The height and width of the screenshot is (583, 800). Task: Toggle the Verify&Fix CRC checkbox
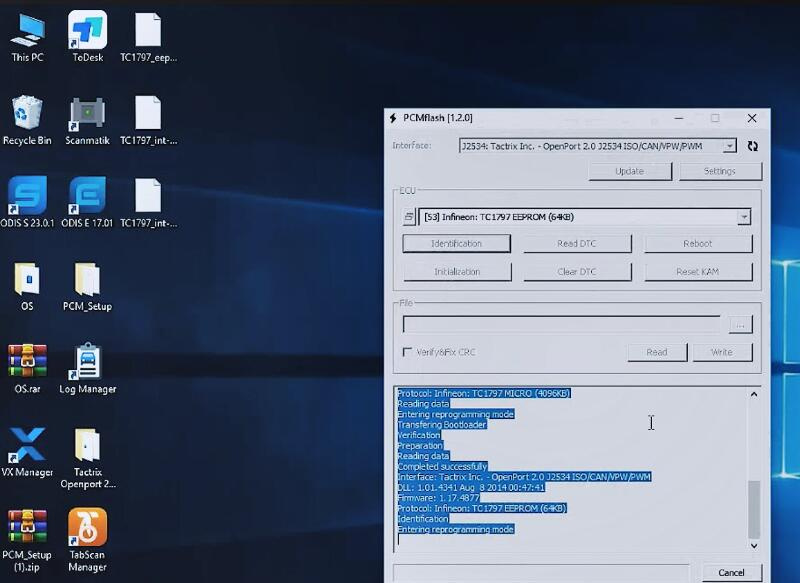coord(408,352)
